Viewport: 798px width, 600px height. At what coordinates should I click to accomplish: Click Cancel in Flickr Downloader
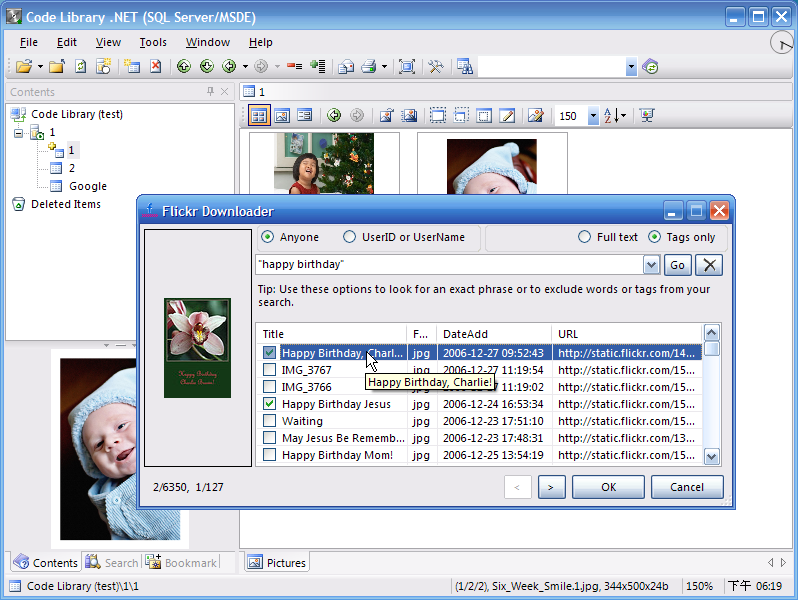coord(687,487)
